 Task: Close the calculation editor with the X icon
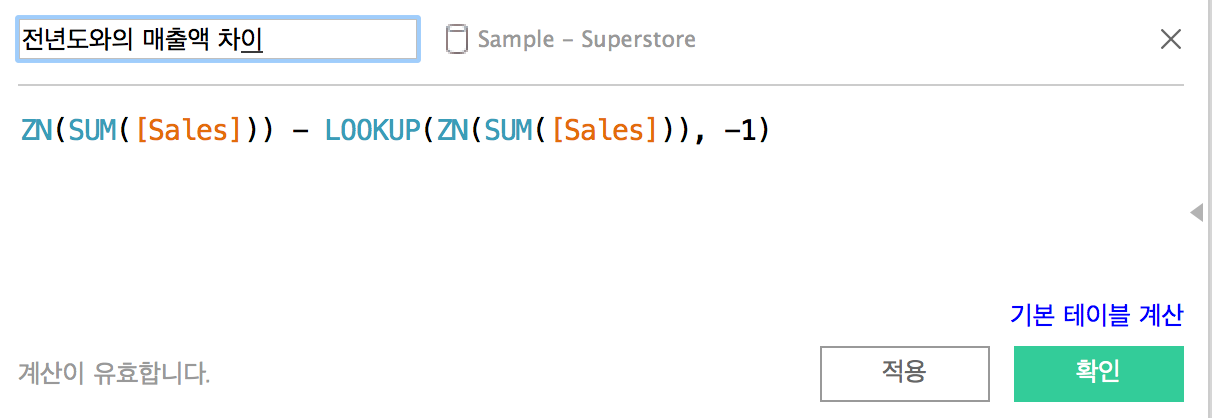[x=1170, y=40]
